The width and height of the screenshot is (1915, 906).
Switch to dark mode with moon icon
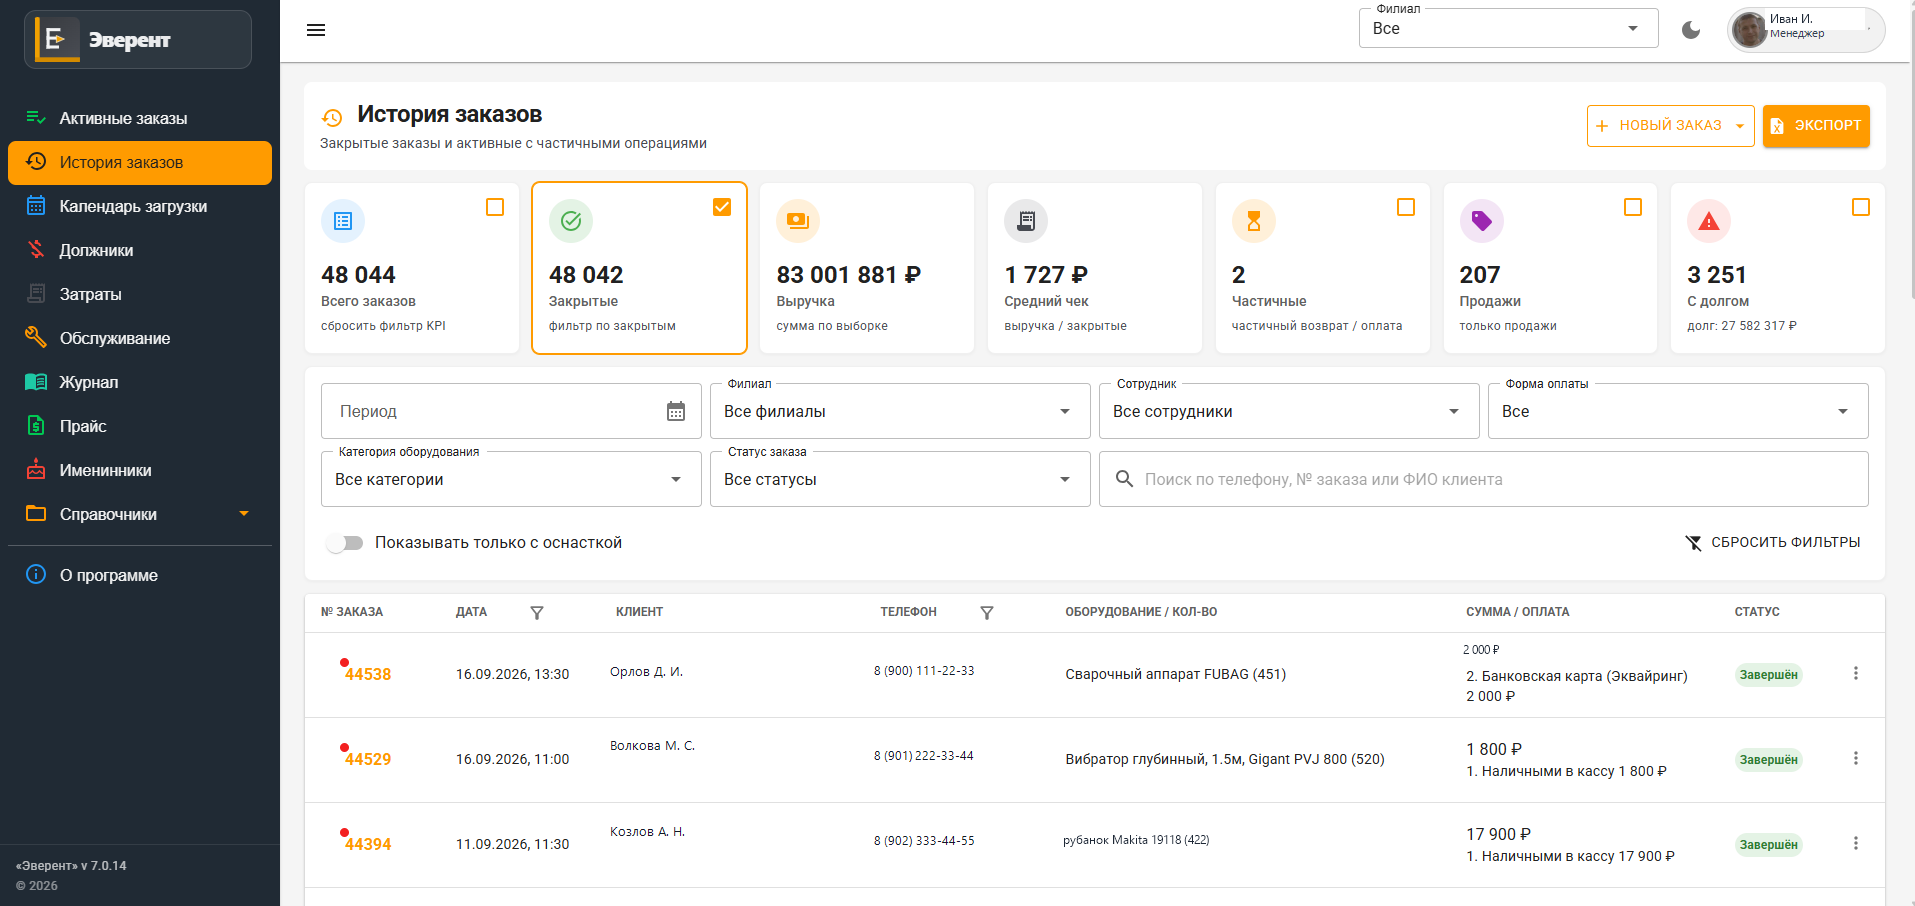pyautogui.click(x=1691, y=30)
